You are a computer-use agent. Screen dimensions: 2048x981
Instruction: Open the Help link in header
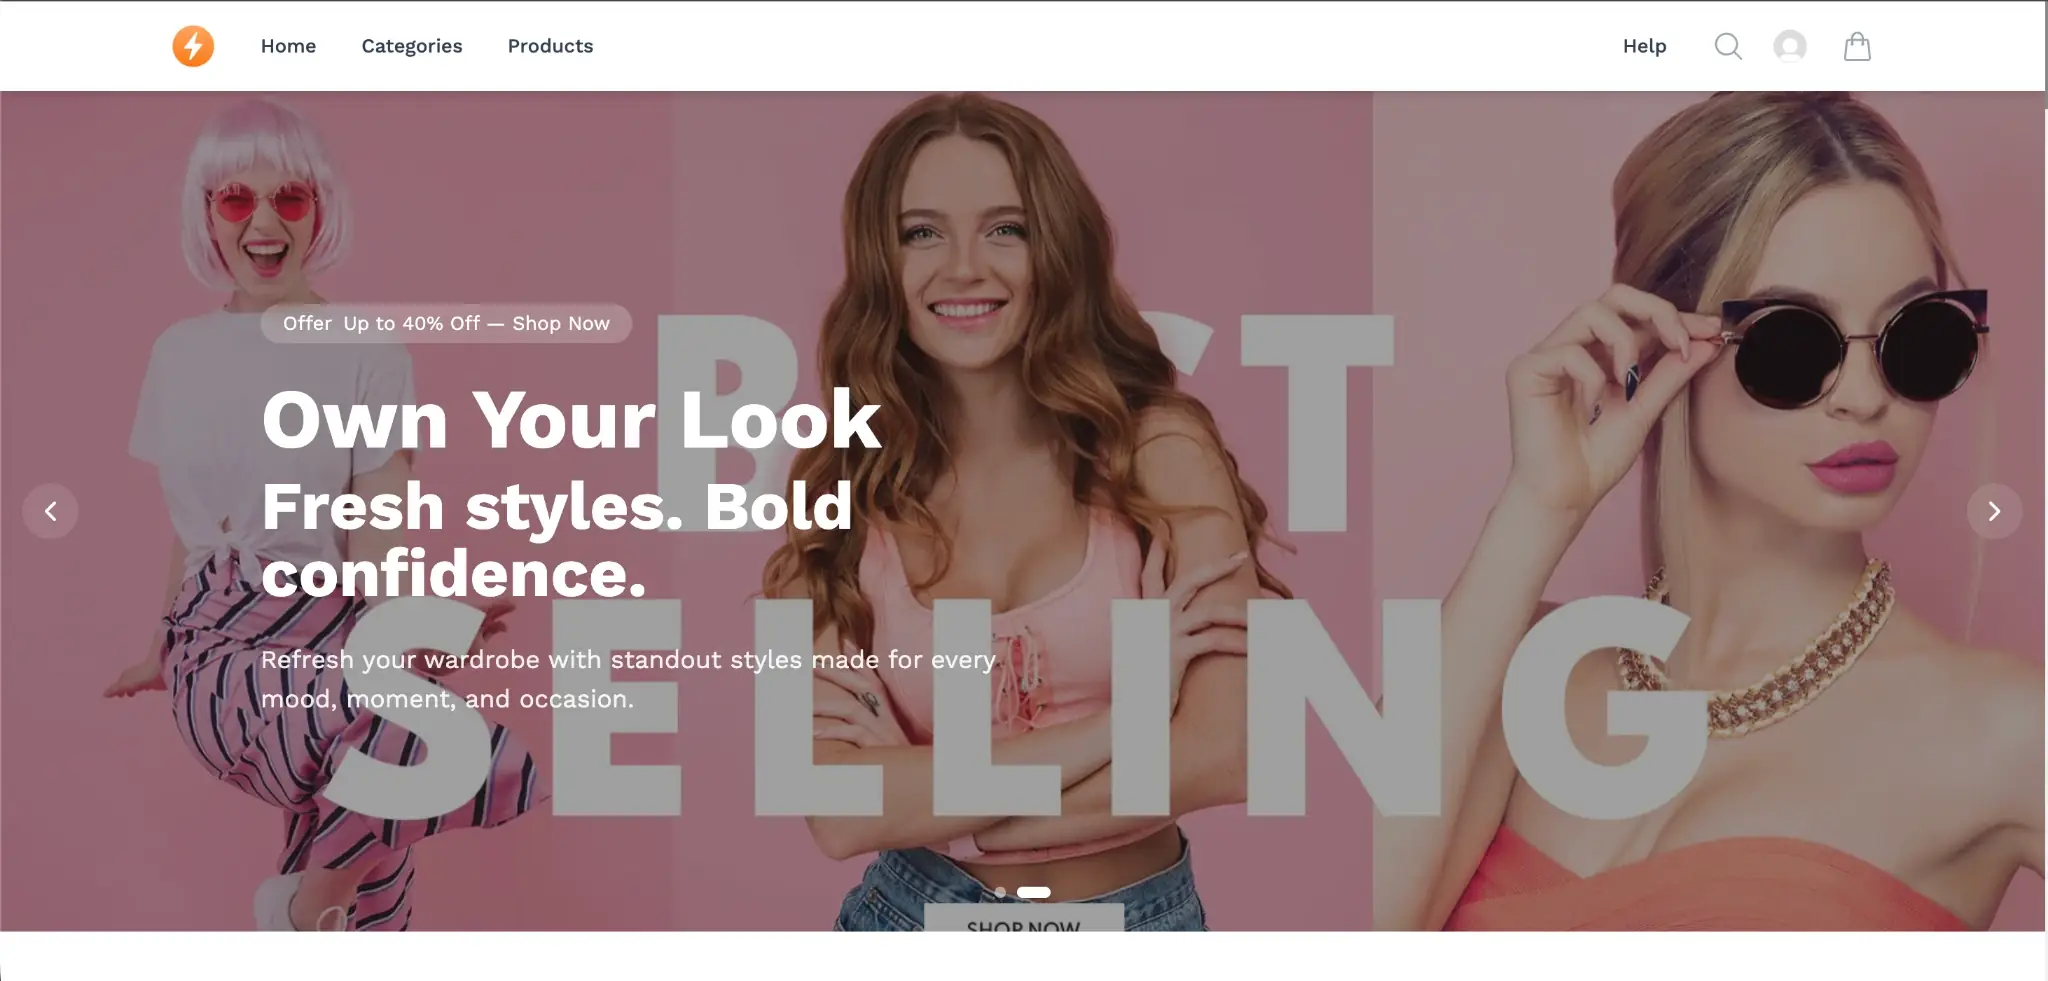click(1644, 46)
